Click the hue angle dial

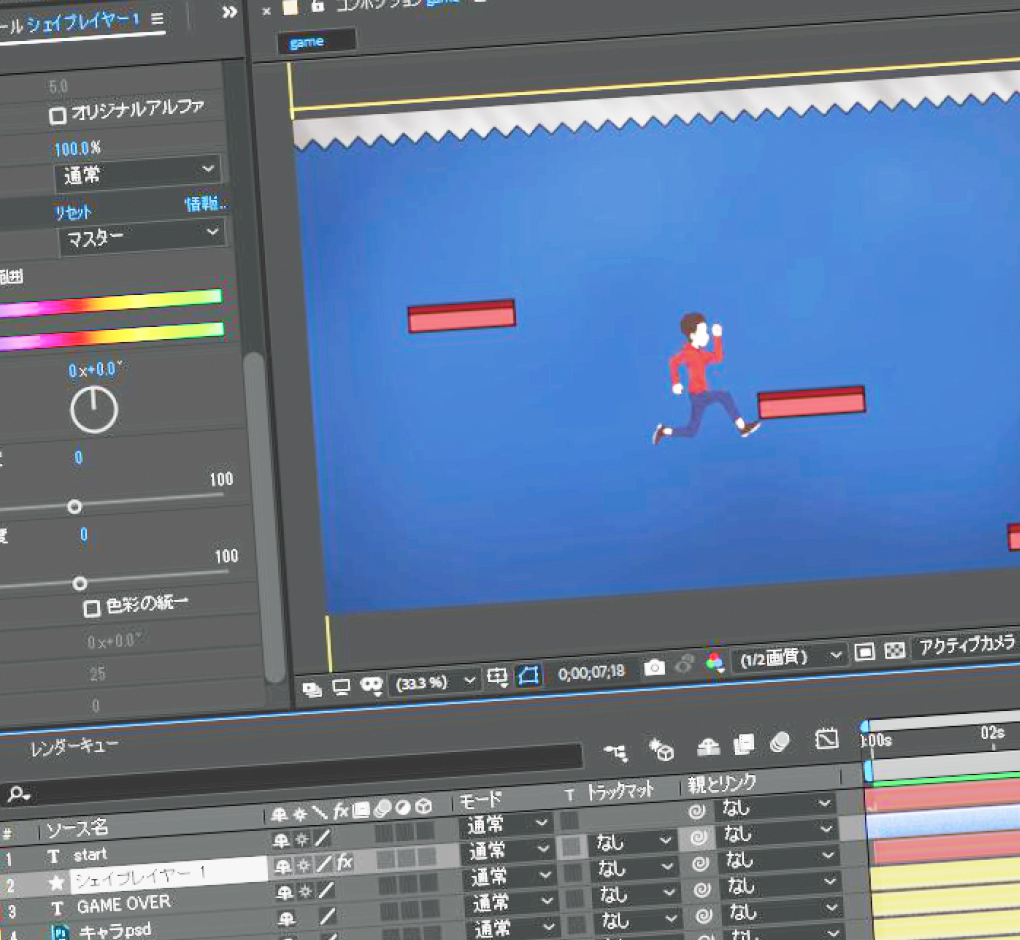coord(94,410)
